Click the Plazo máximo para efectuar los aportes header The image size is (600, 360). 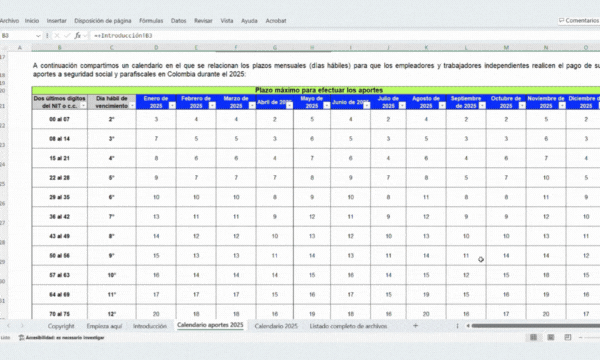click(318, 90)
